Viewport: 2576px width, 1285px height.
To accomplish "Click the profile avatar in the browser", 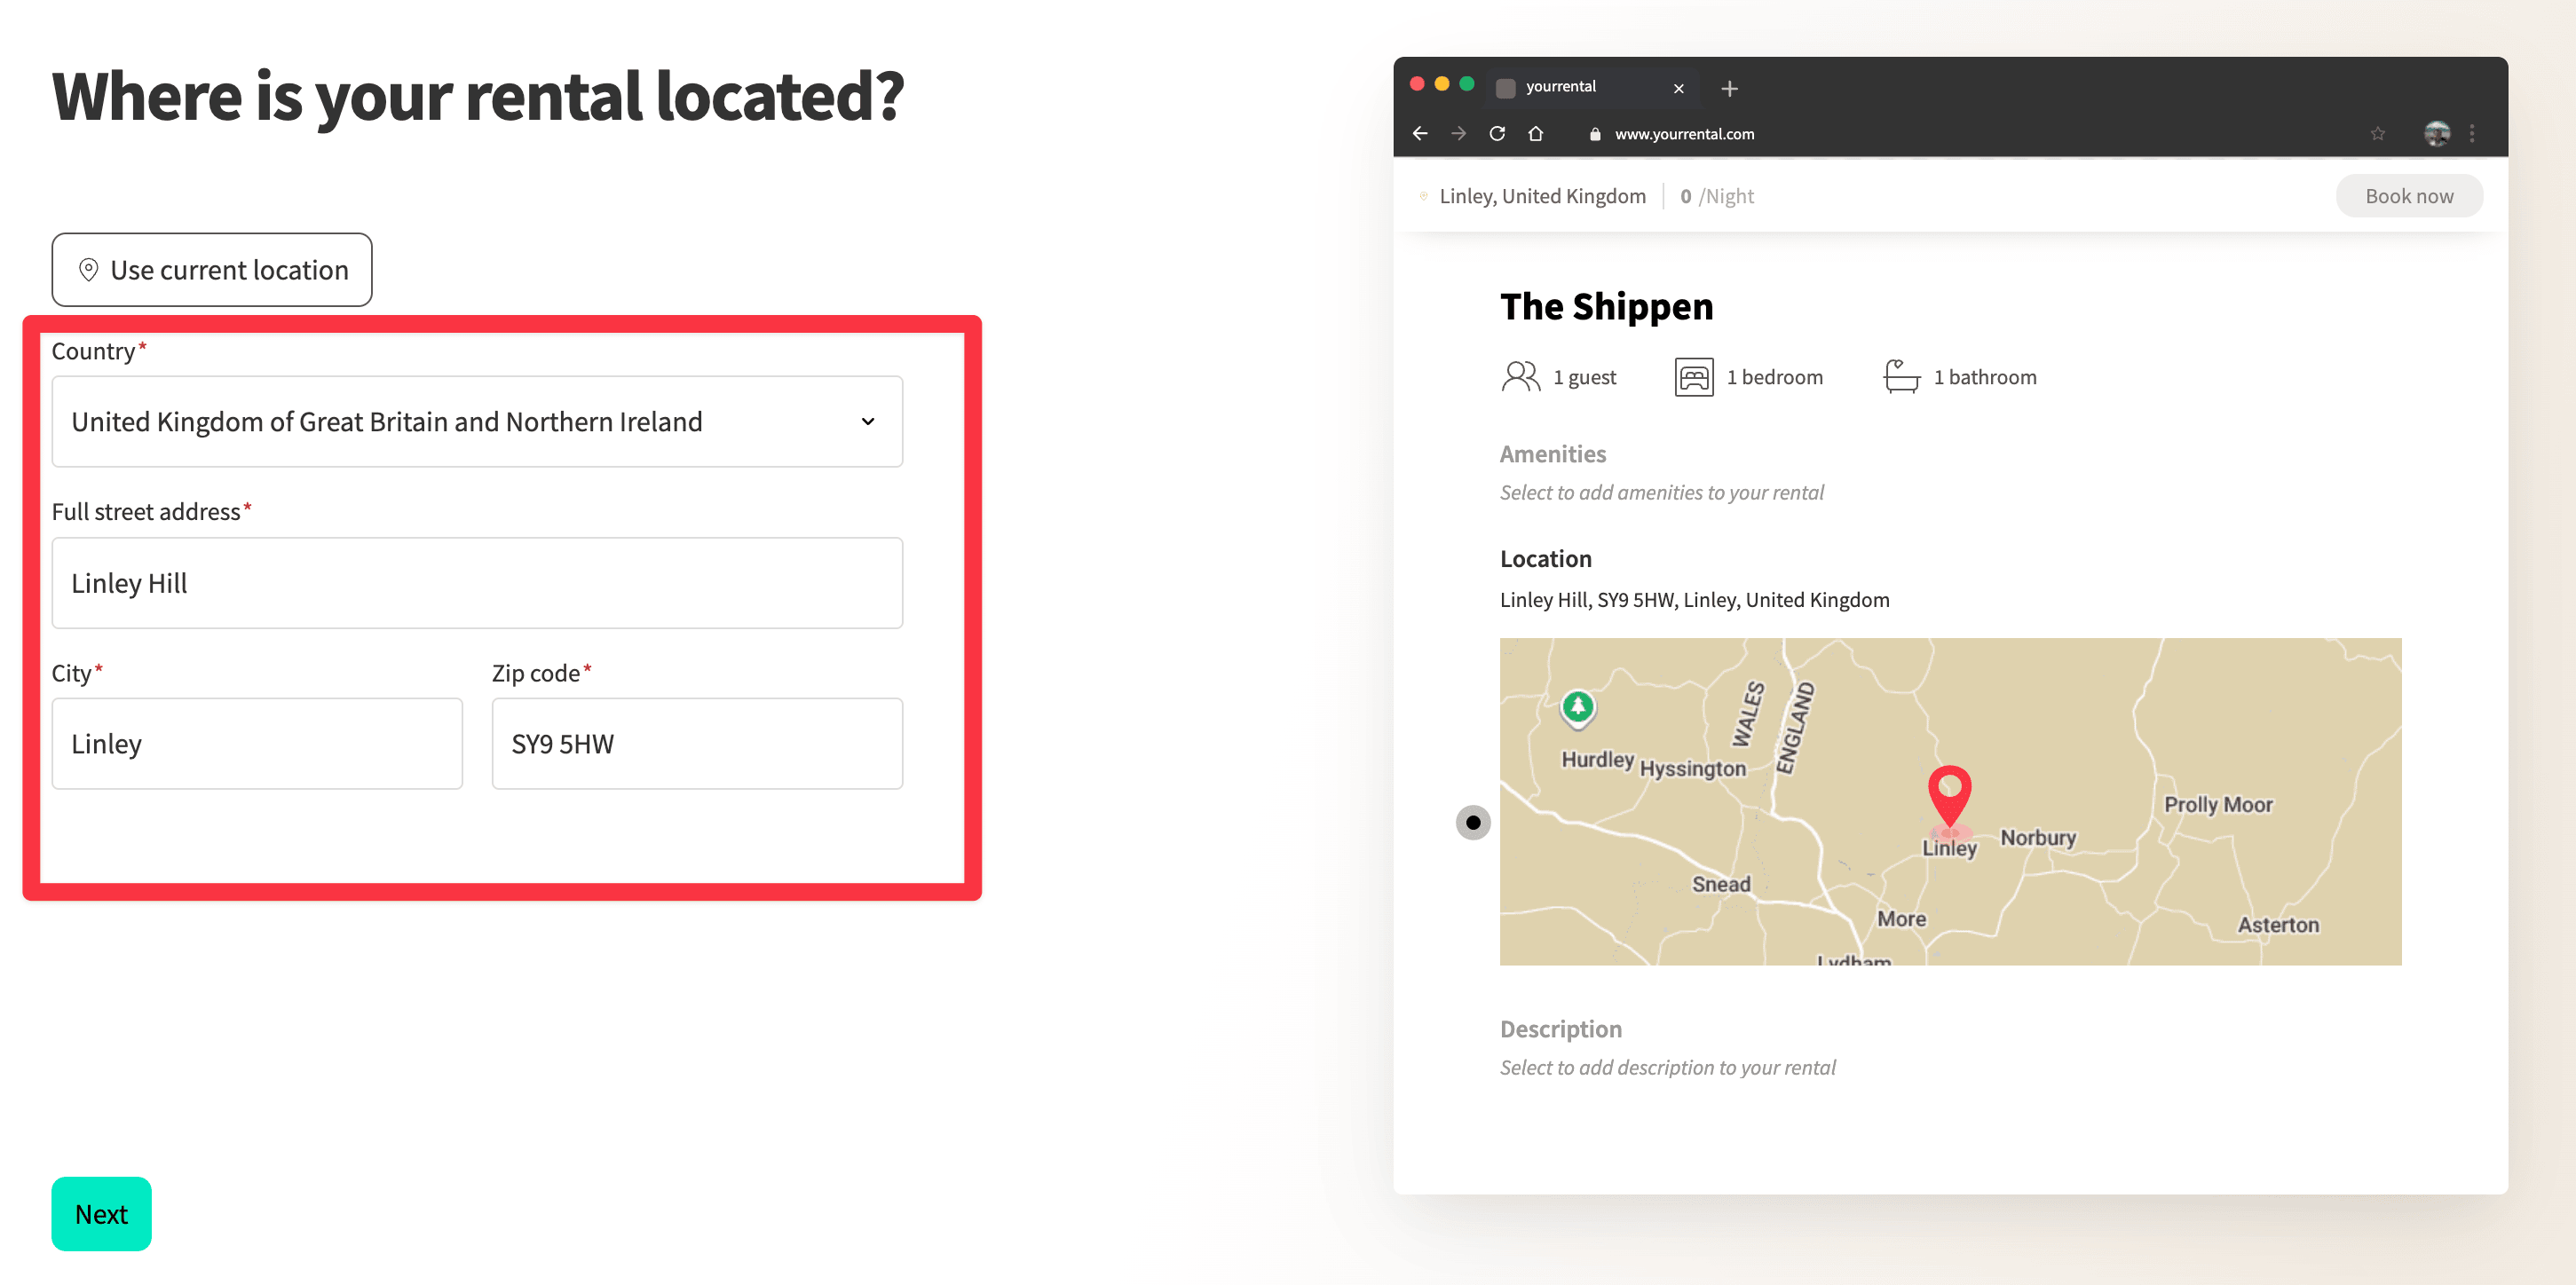I will pos(2437,133).
